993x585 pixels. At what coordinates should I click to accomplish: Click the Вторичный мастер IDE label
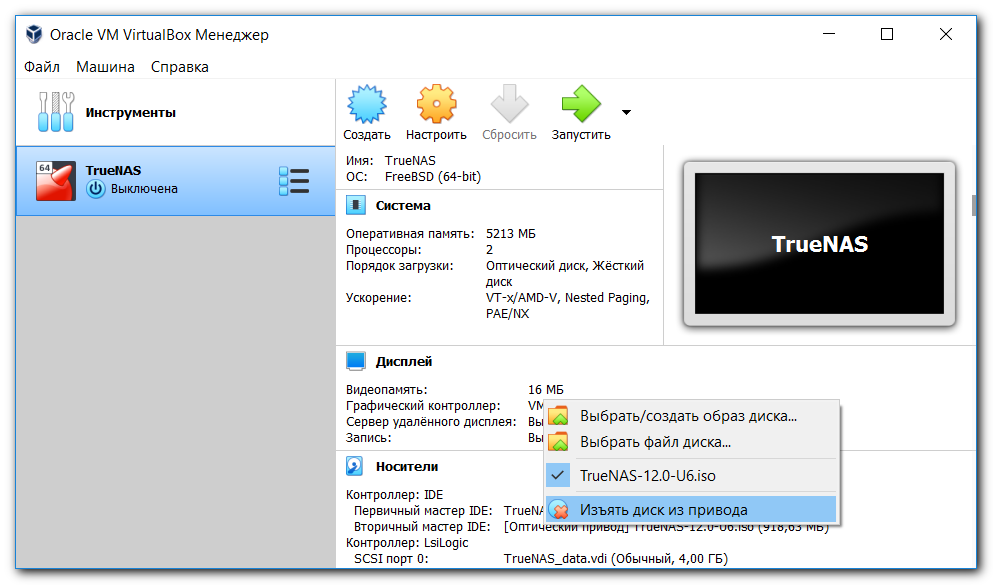(422, 527)
